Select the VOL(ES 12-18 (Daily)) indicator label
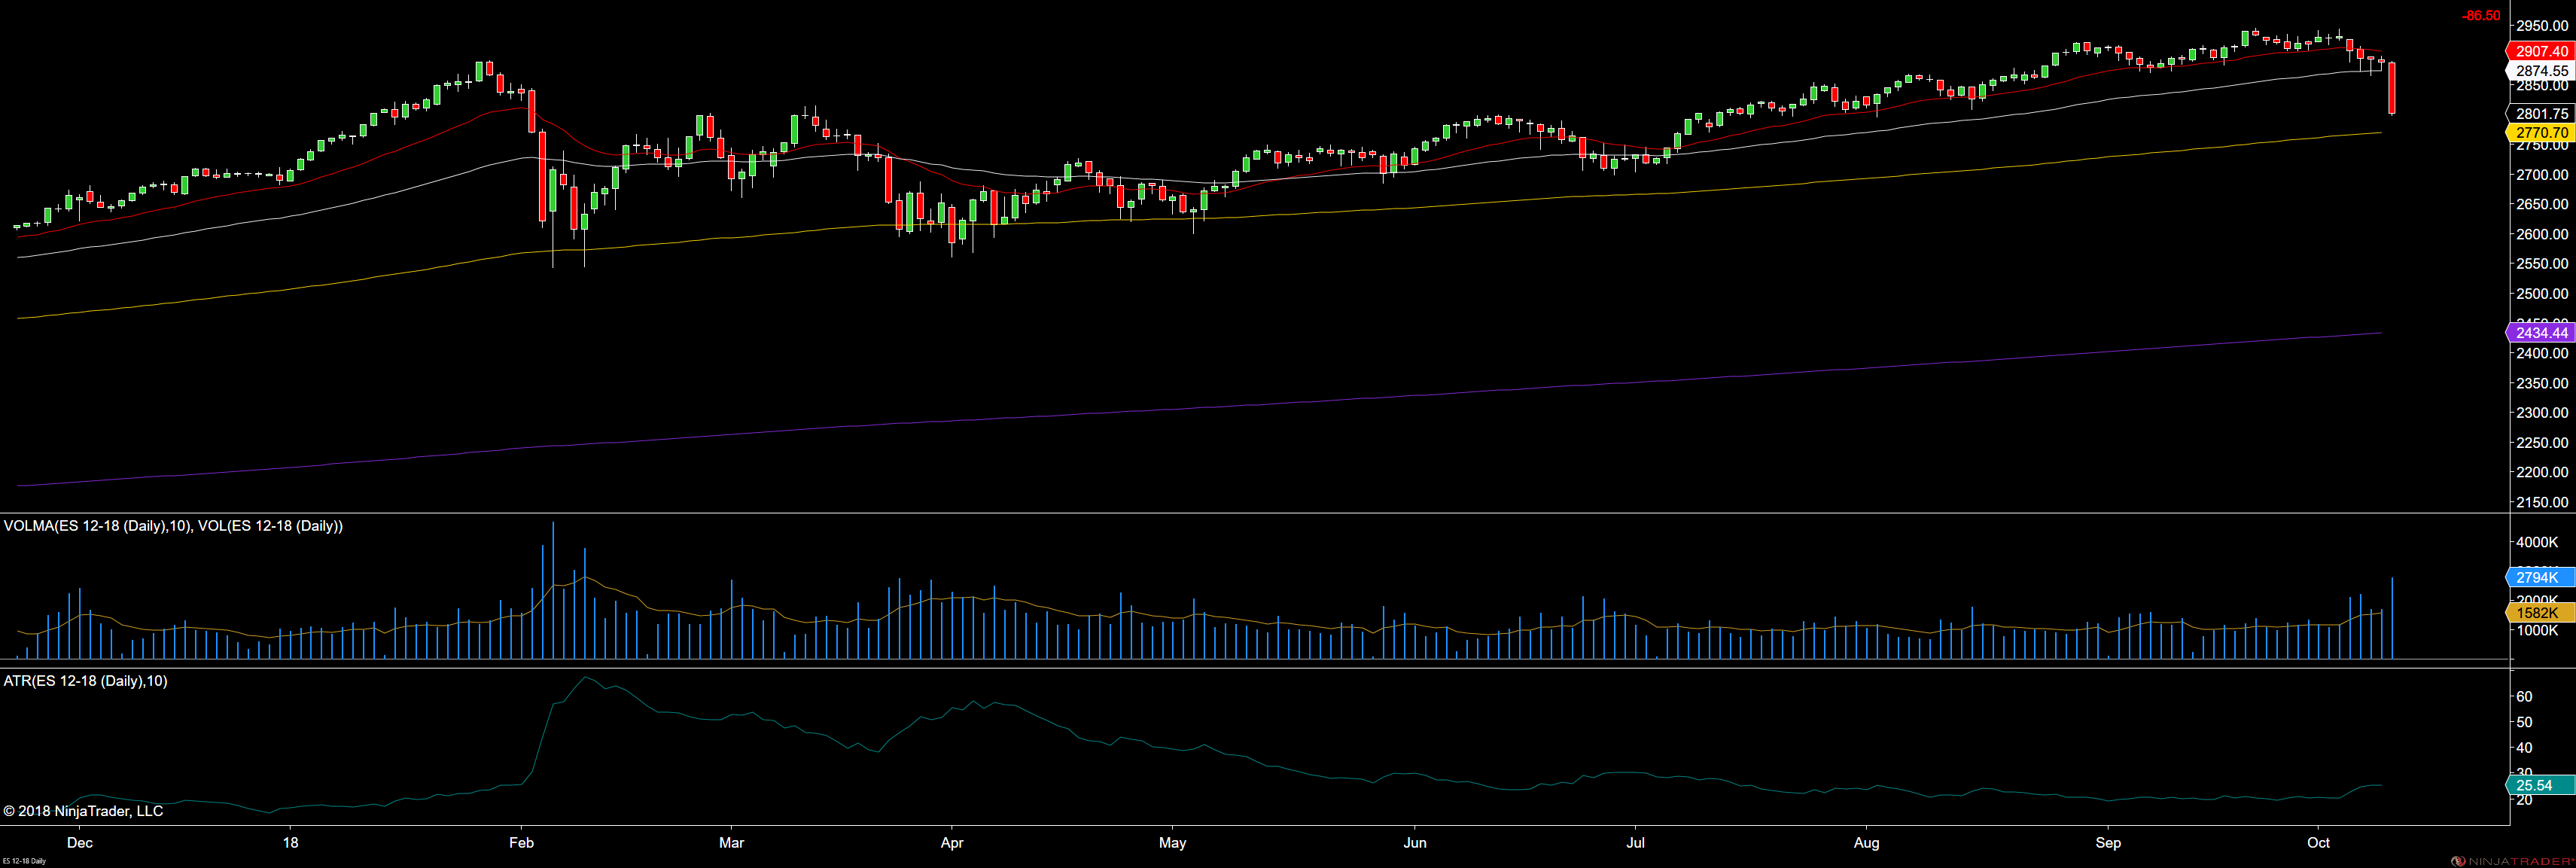Viewport: 2576px width, 868px height. [270, 526]
